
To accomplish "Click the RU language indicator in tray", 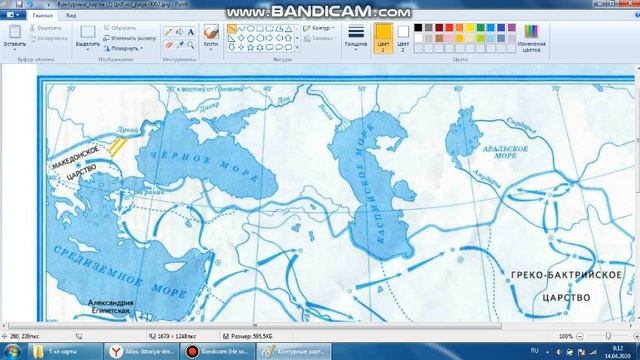I will (534, 350).
